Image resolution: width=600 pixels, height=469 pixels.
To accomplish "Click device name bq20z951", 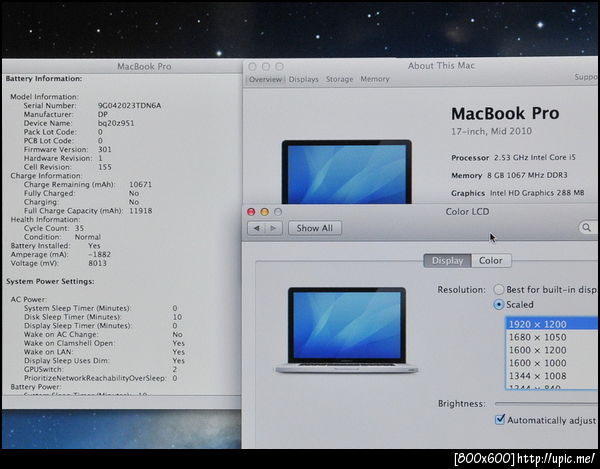I will (116, 124).
